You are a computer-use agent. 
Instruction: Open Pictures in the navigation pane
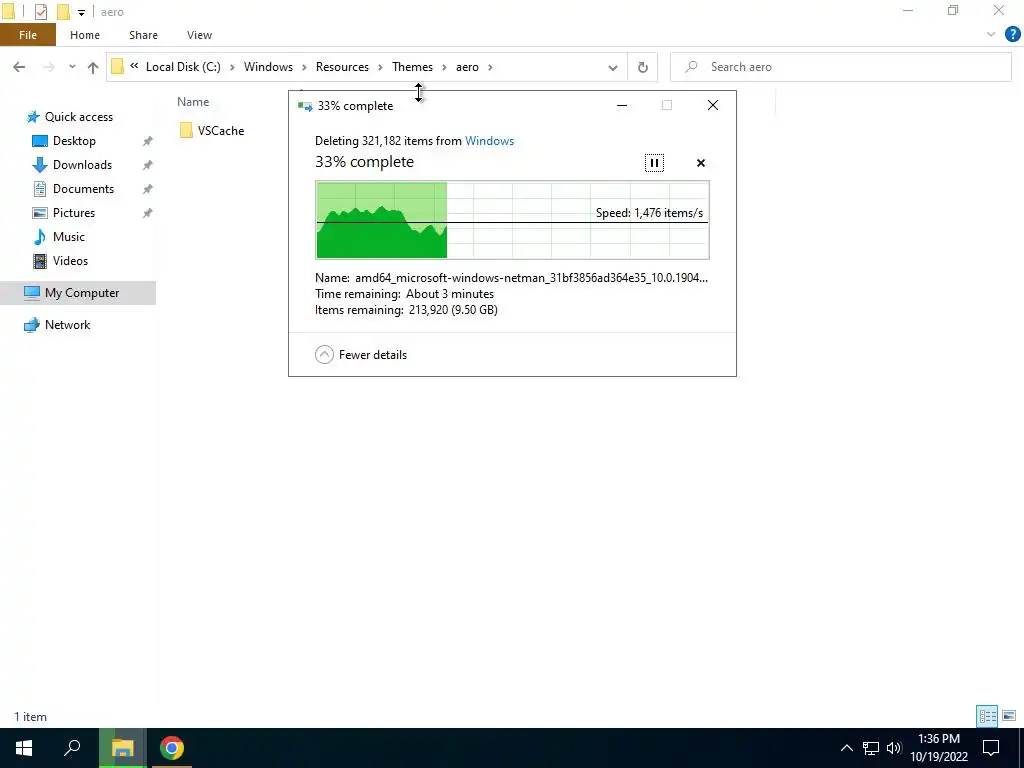tap(74, 213)
